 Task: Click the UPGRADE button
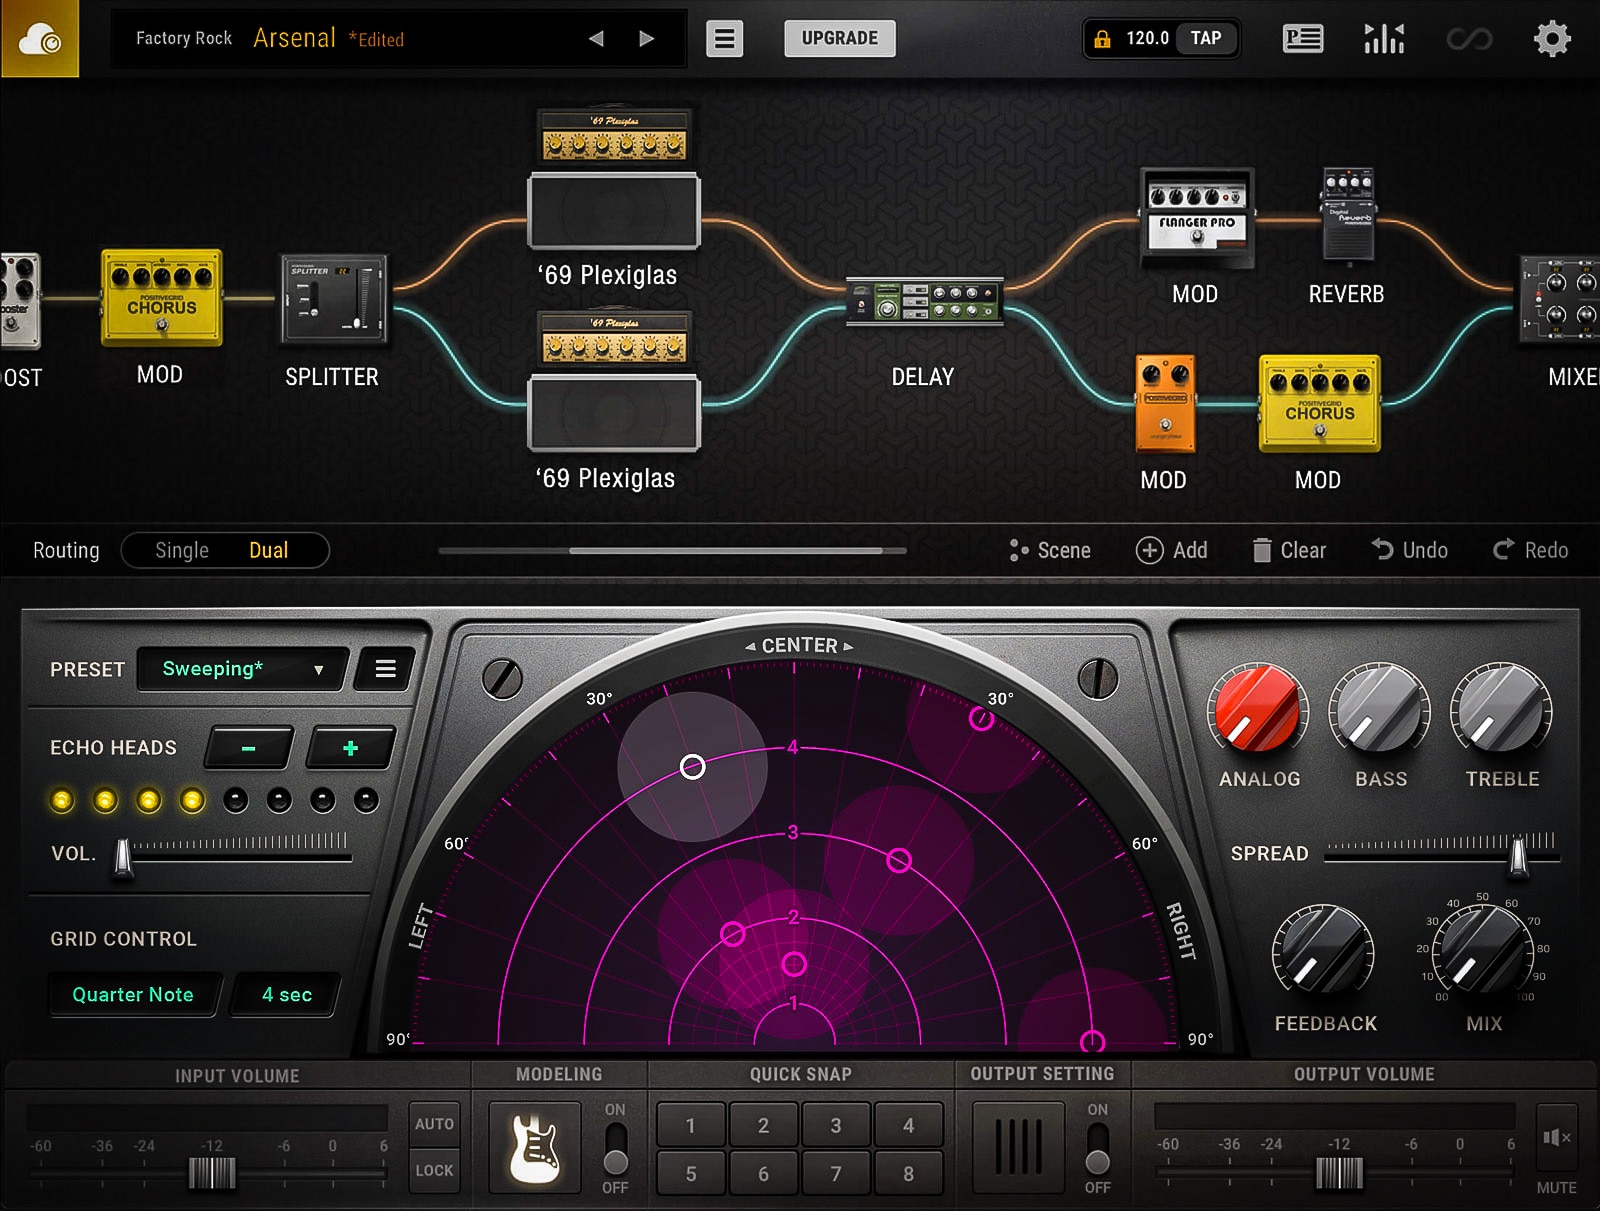coord(839,38)
